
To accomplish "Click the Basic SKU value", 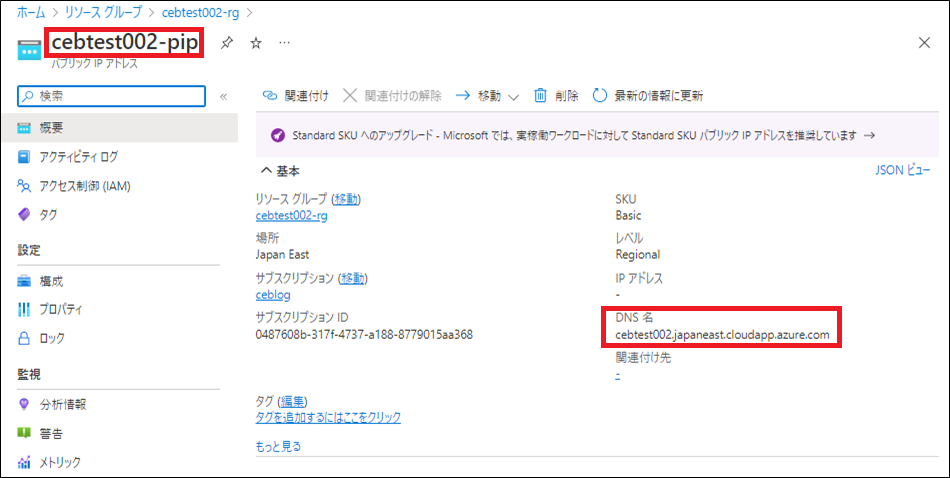I will [x=628, y=216].
